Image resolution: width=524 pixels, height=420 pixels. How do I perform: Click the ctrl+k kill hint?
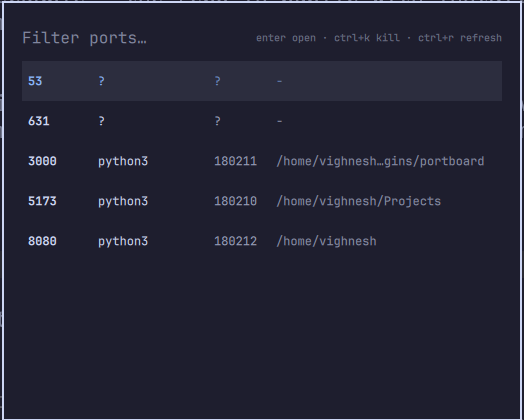tap(367, 38)
